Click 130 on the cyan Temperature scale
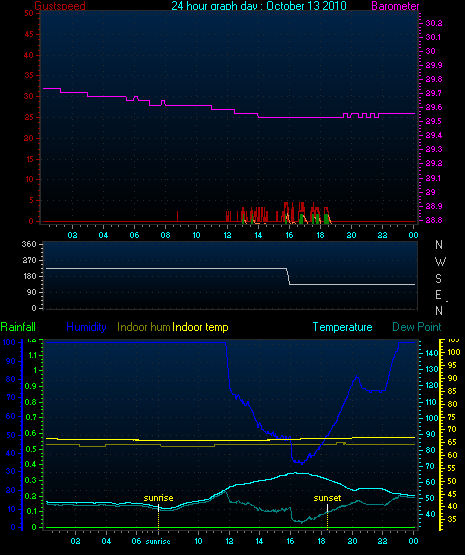The width and height of the screenshot is (465, 555). (x=431, y=369)
